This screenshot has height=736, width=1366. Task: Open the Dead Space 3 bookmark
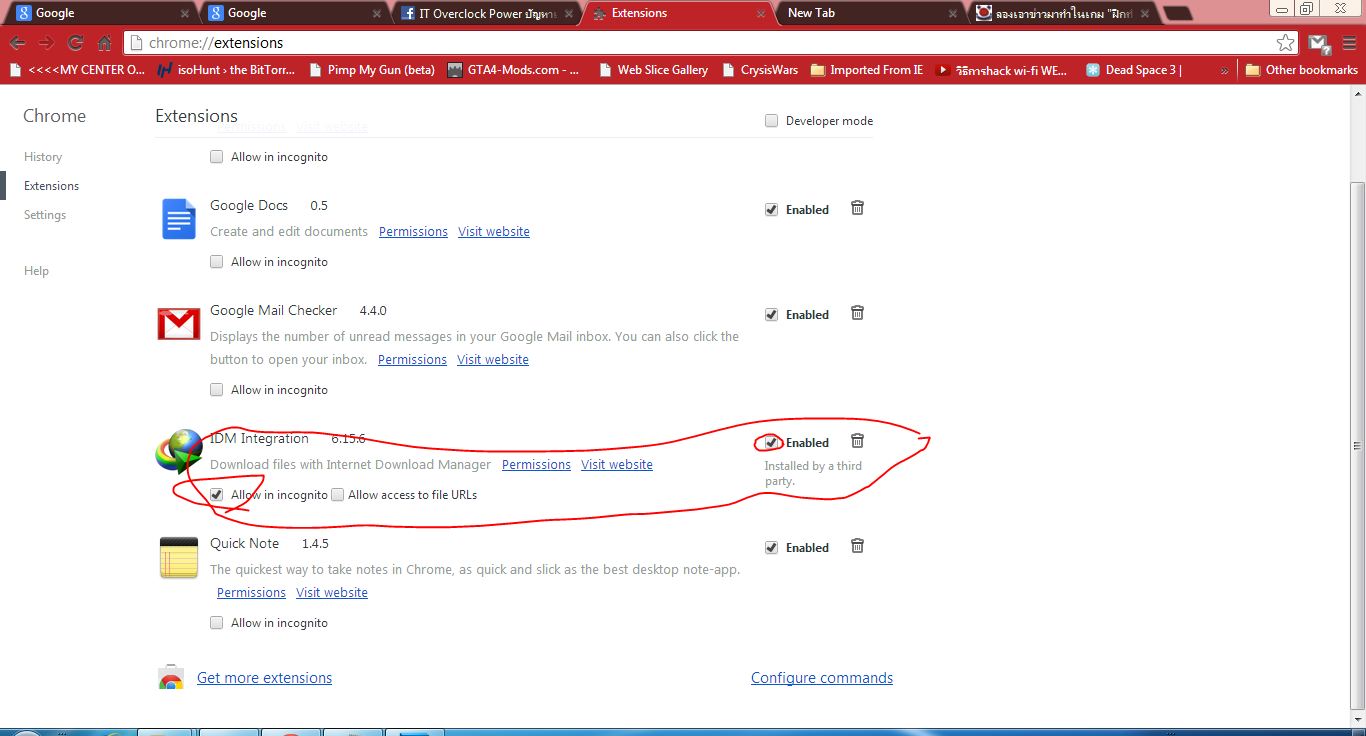1134,70
